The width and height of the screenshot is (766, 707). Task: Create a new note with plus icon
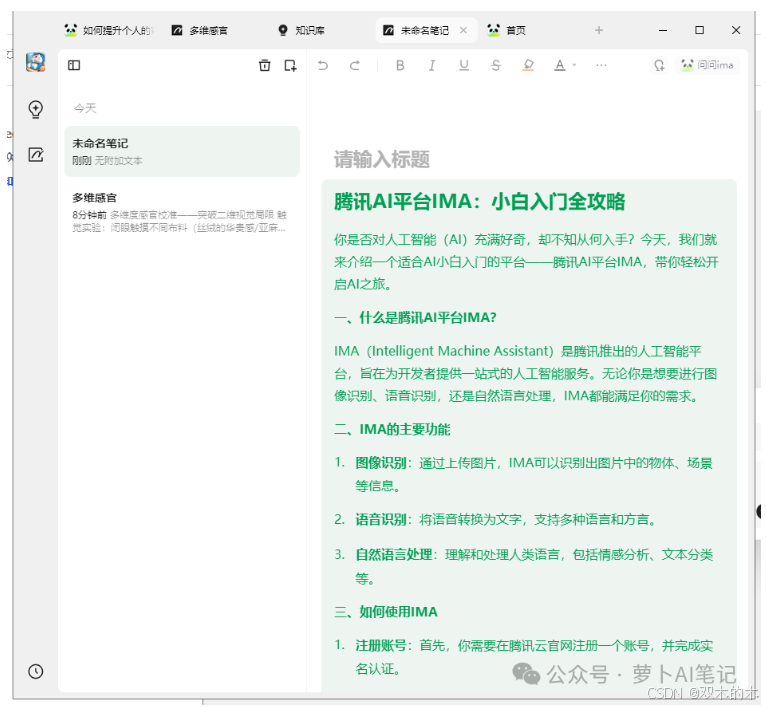290,65
